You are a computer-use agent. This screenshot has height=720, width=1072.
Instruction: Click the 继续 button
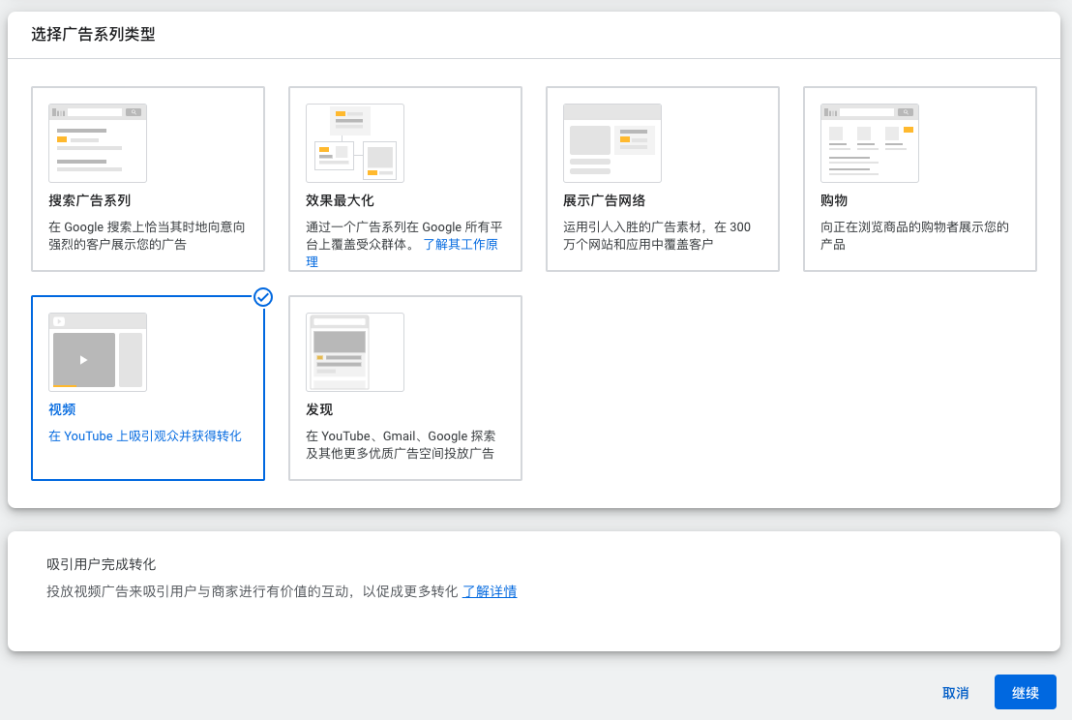1025,692
